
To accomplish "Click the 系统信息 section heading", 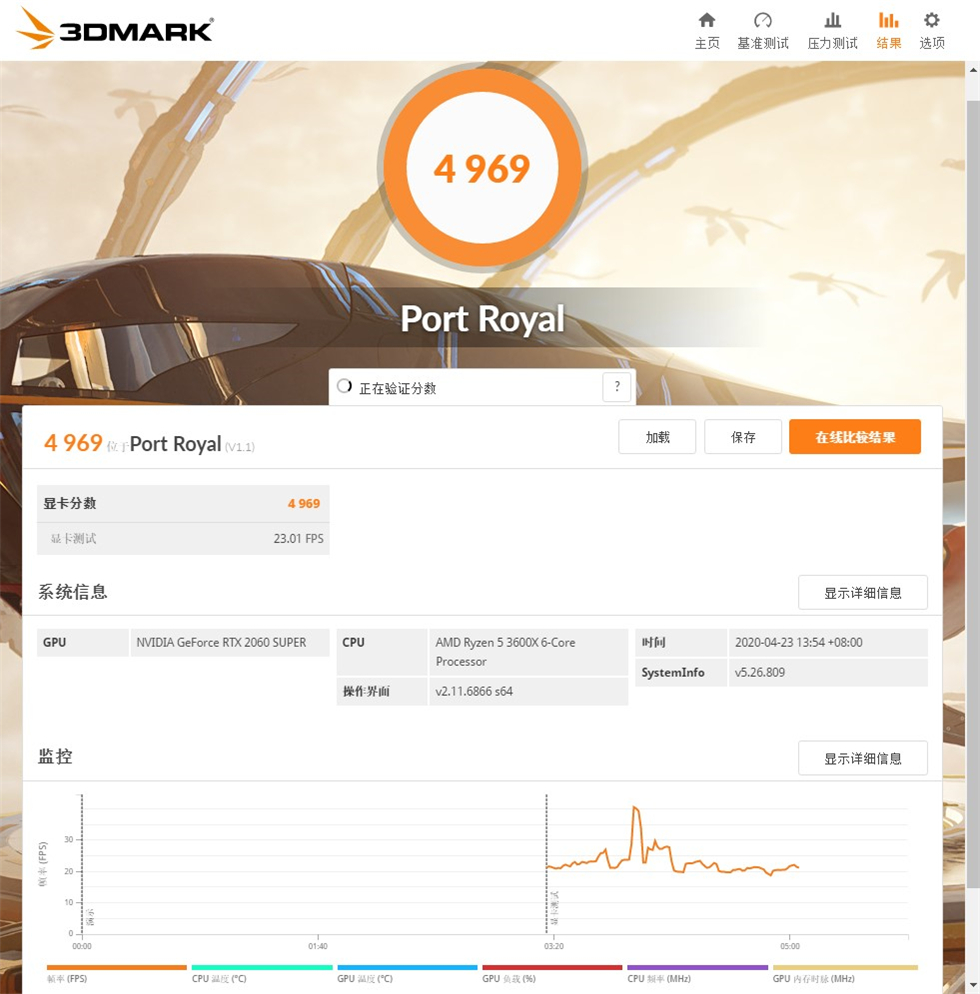I will [x=72, y=592].
